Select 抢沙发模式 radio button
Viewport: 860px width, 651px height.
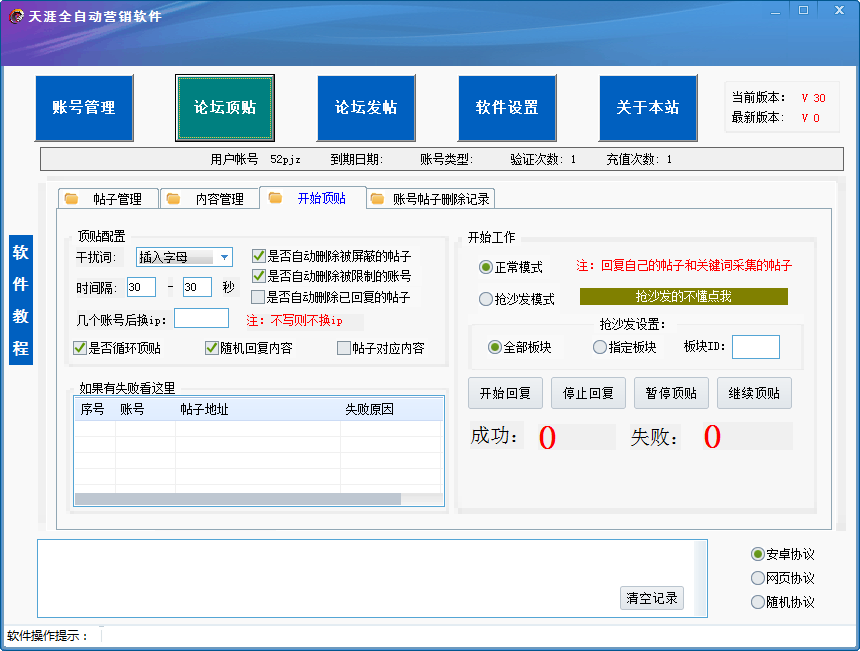[486, 298]
